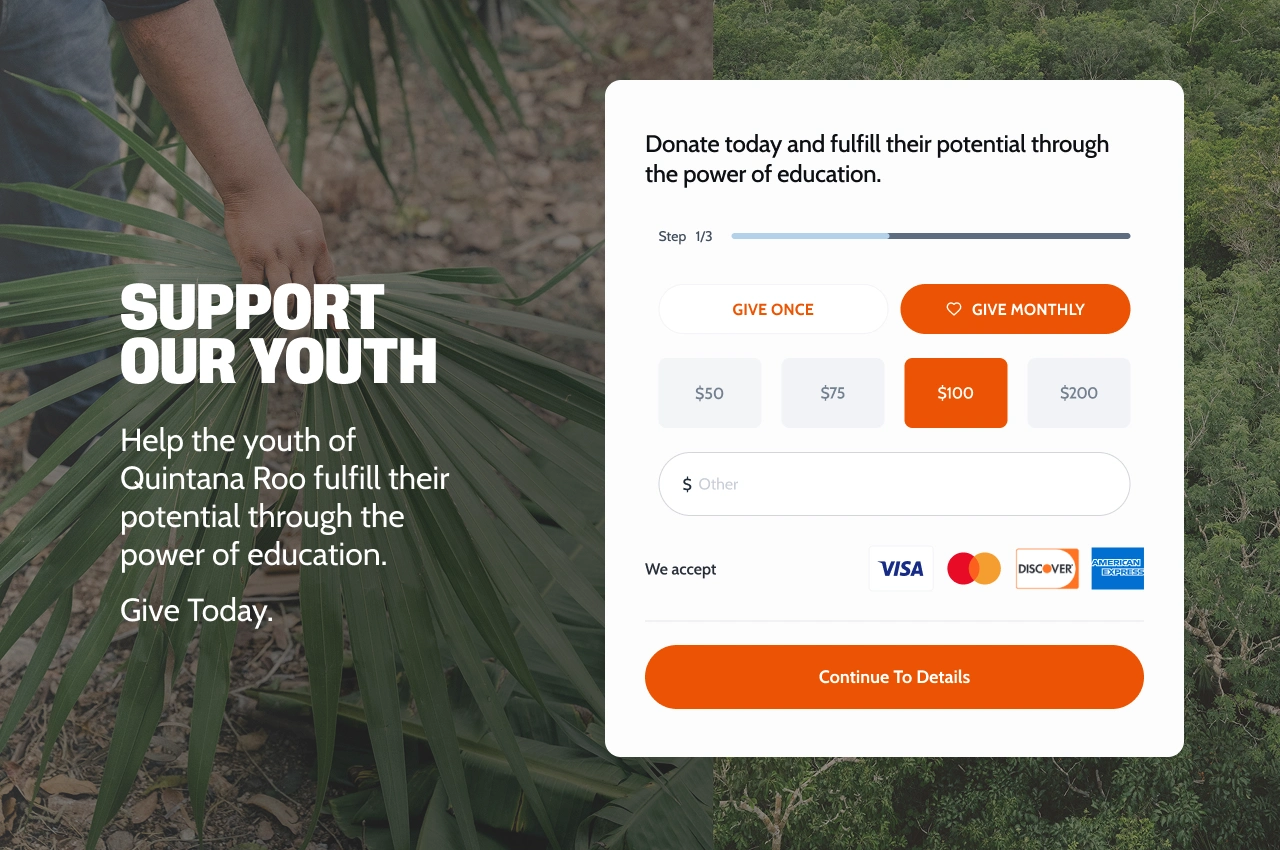Click the Give Today text
This screenshot has width=1280, height=850.
point(197,610)
